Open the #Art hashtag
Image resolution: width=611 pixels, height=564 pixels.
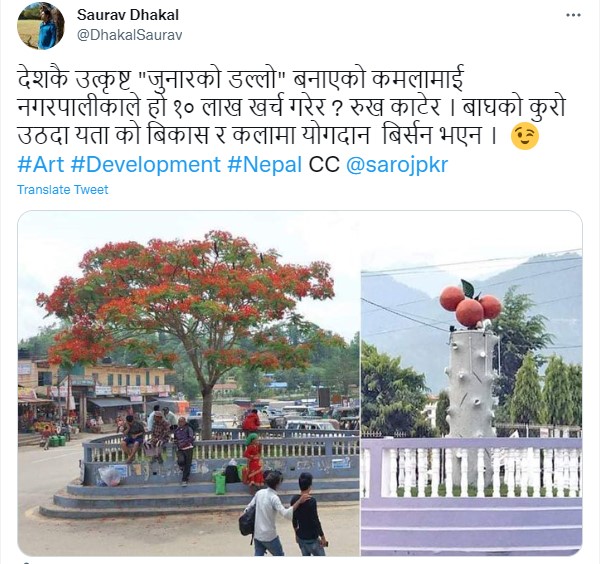point(41,164)
